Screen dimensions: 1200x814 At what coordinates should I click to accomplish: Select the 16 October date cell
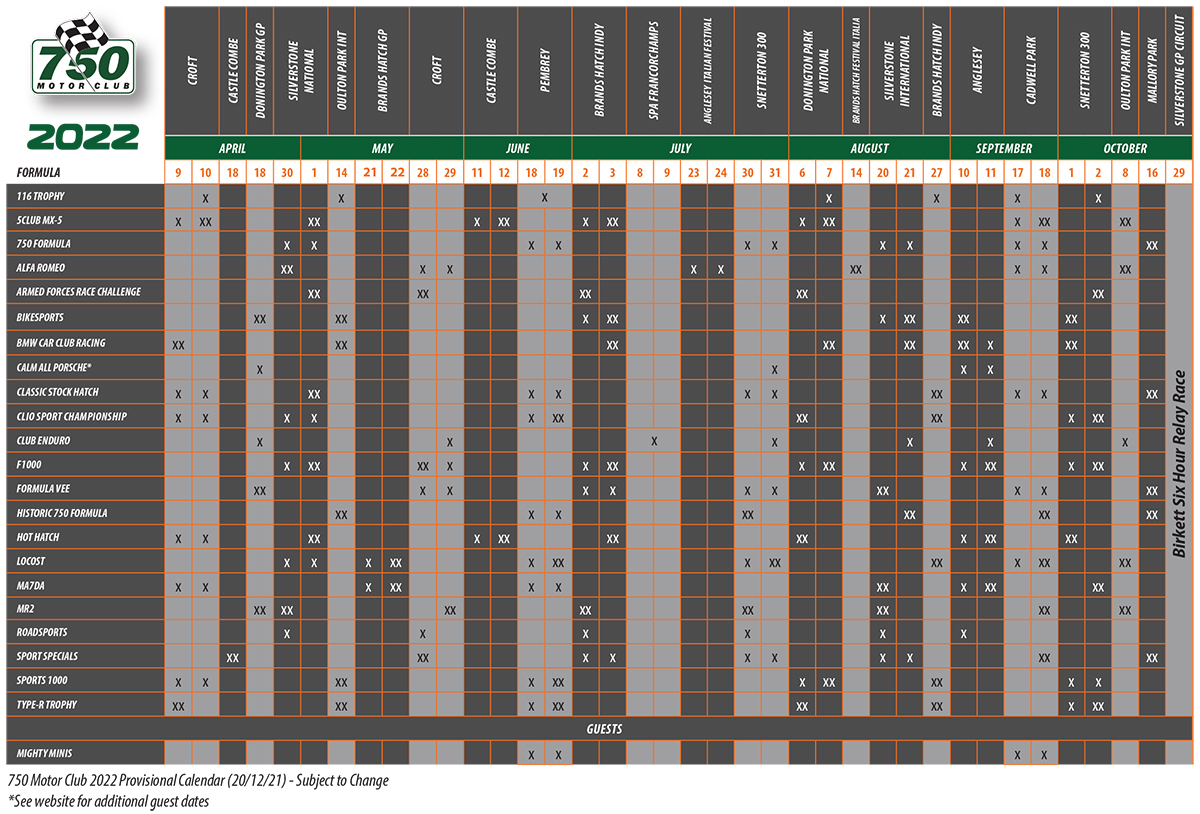pos(1152,171)
